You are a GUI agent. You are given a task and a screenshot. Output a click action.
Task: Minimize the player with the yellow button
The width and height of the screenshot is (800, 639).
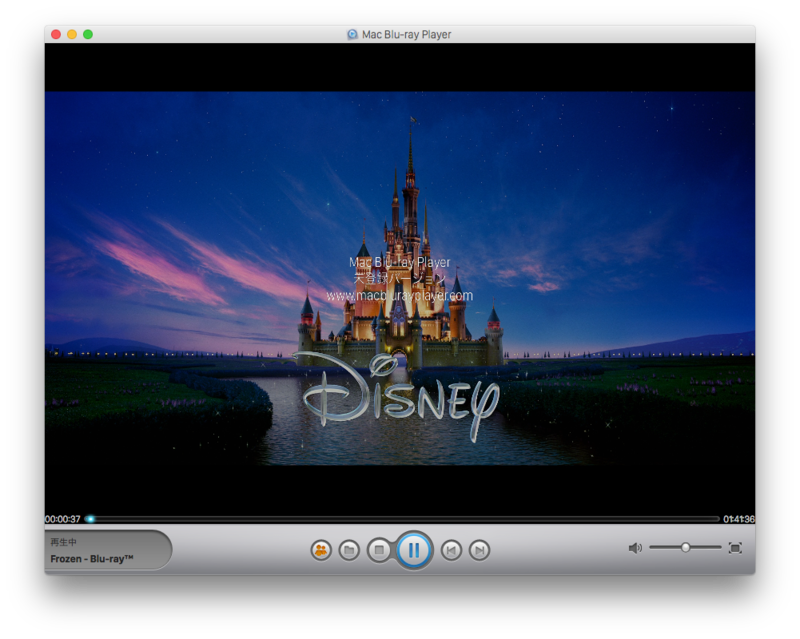point(72,34)
